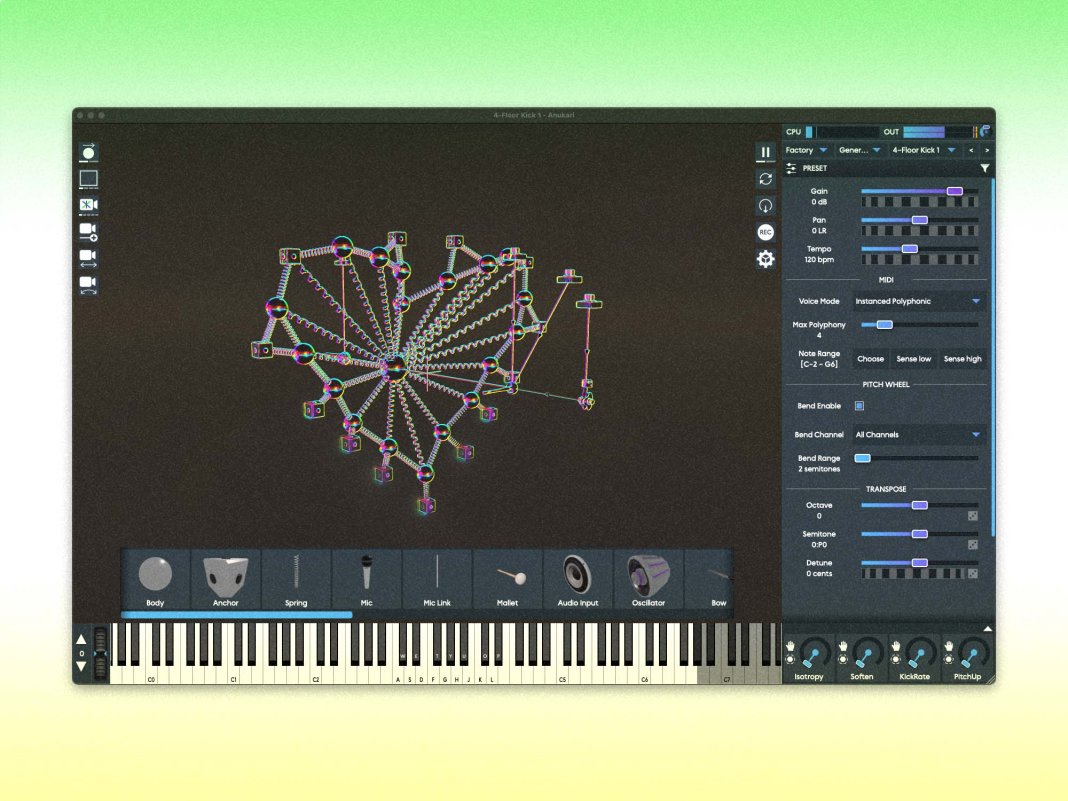Viewport: 1068px width, 801px height.
Task: Click the circular down-arrow icon
Action: [766, 206]
